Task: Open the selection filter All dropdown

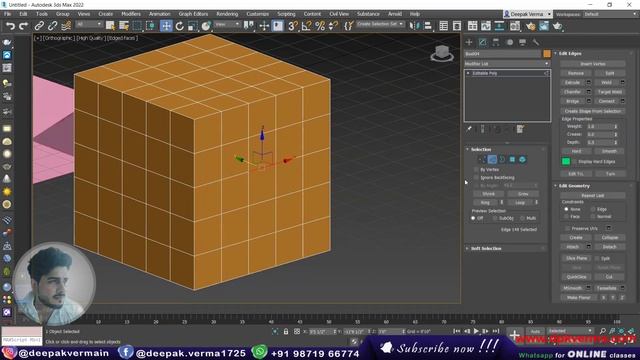Action: click(89, 24)
